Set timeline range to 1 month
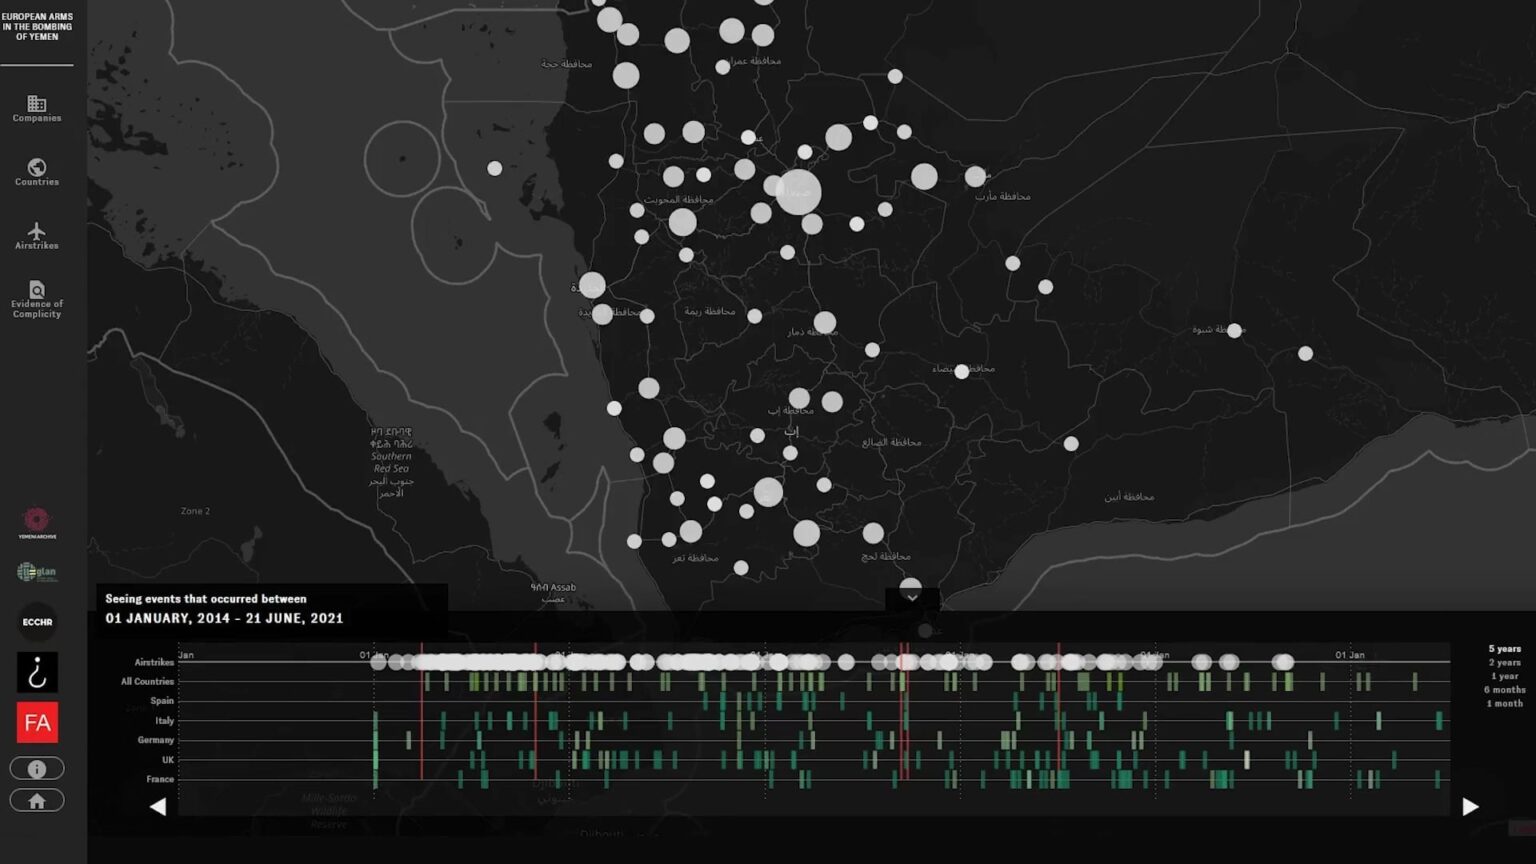The height and width of the screenshot is (864, 1536). (x=1504, y=704)
